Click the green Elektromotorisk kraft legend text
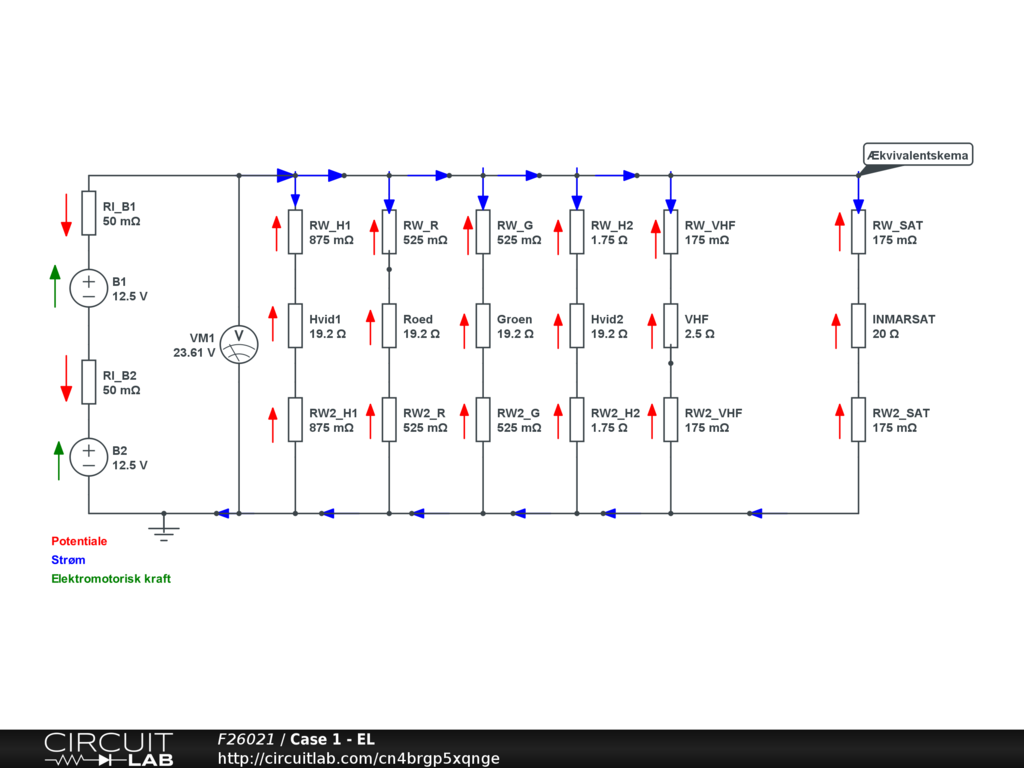This screenshot has height=768, width=1024. [x=111, y=579]
